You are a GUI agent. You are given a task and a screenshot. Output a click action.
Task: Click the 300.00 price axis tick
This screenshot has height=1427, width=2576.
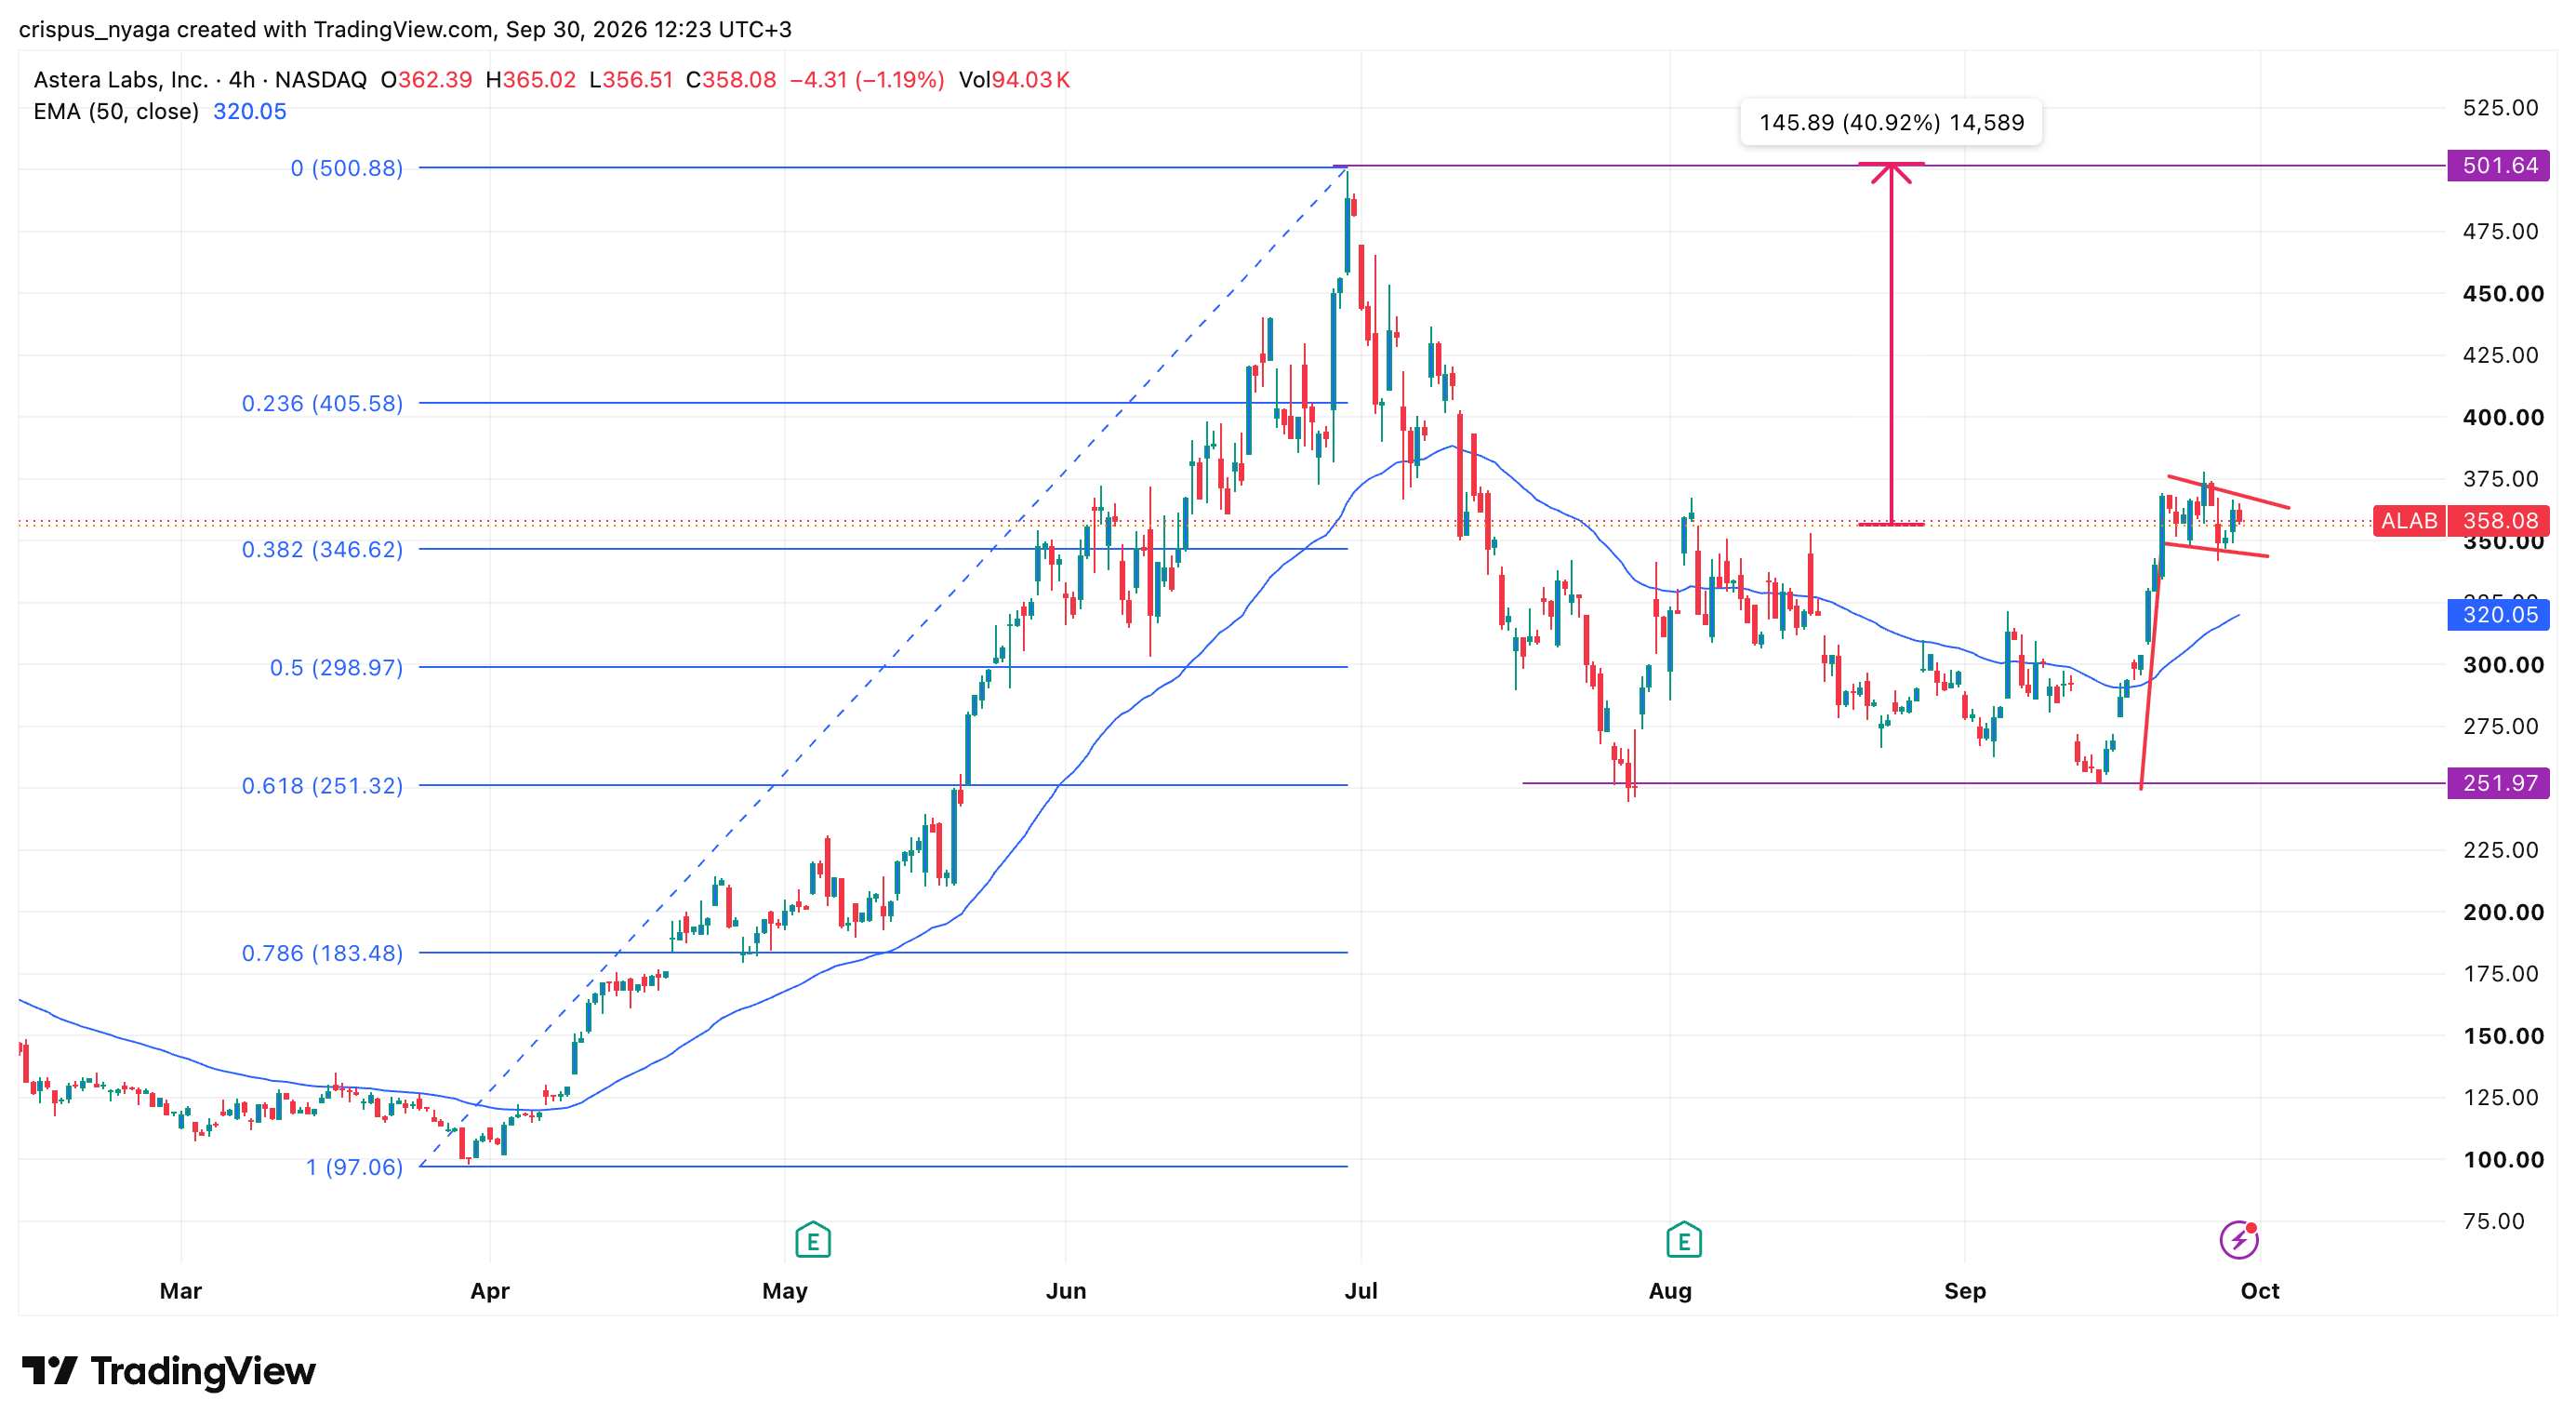click(2503, 666)
